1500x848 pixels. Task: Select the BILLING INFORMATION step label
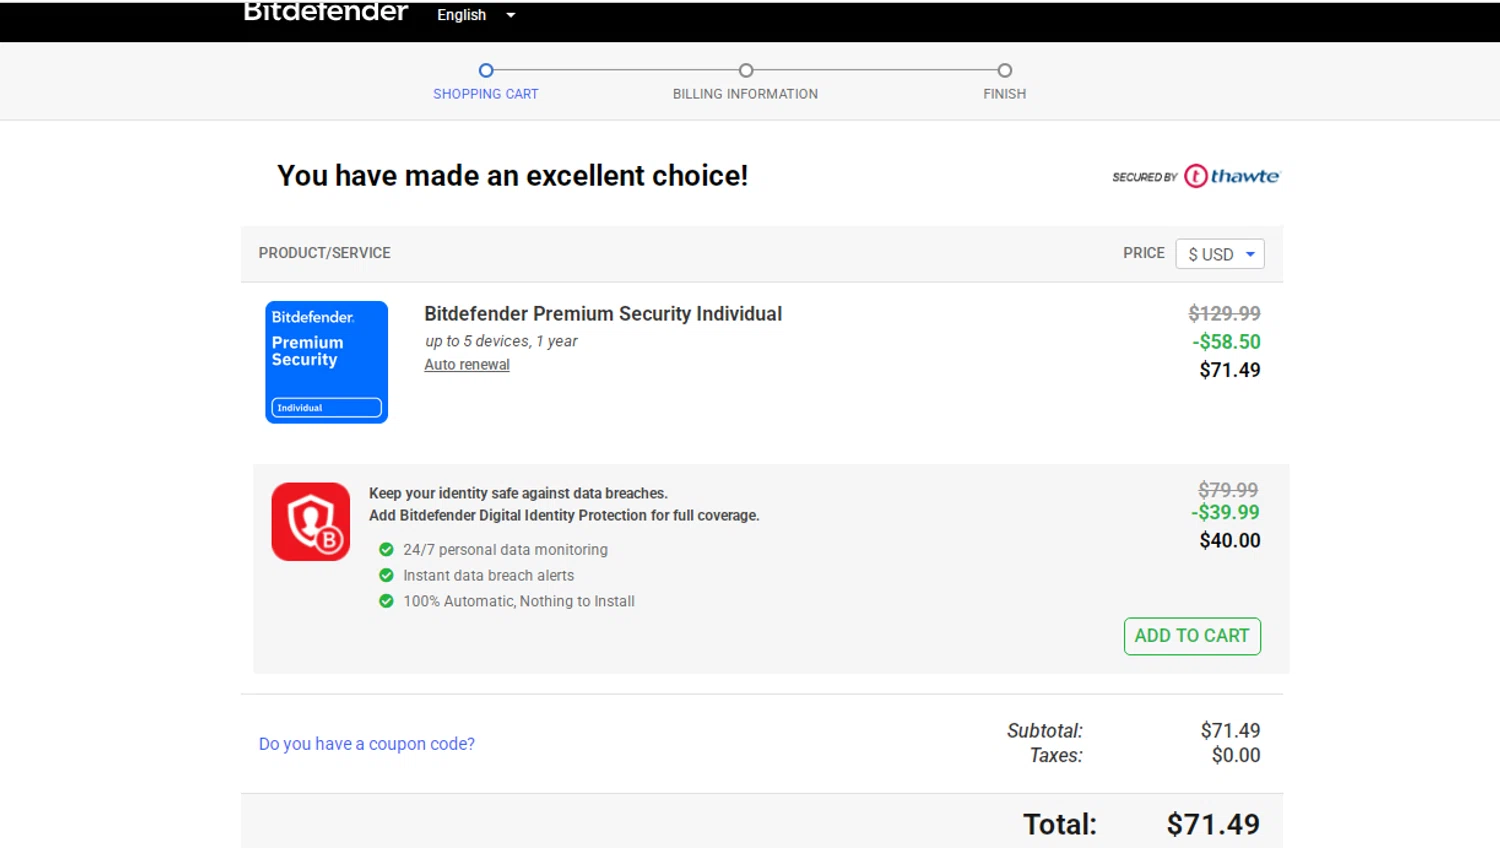[x=745, y=94]
